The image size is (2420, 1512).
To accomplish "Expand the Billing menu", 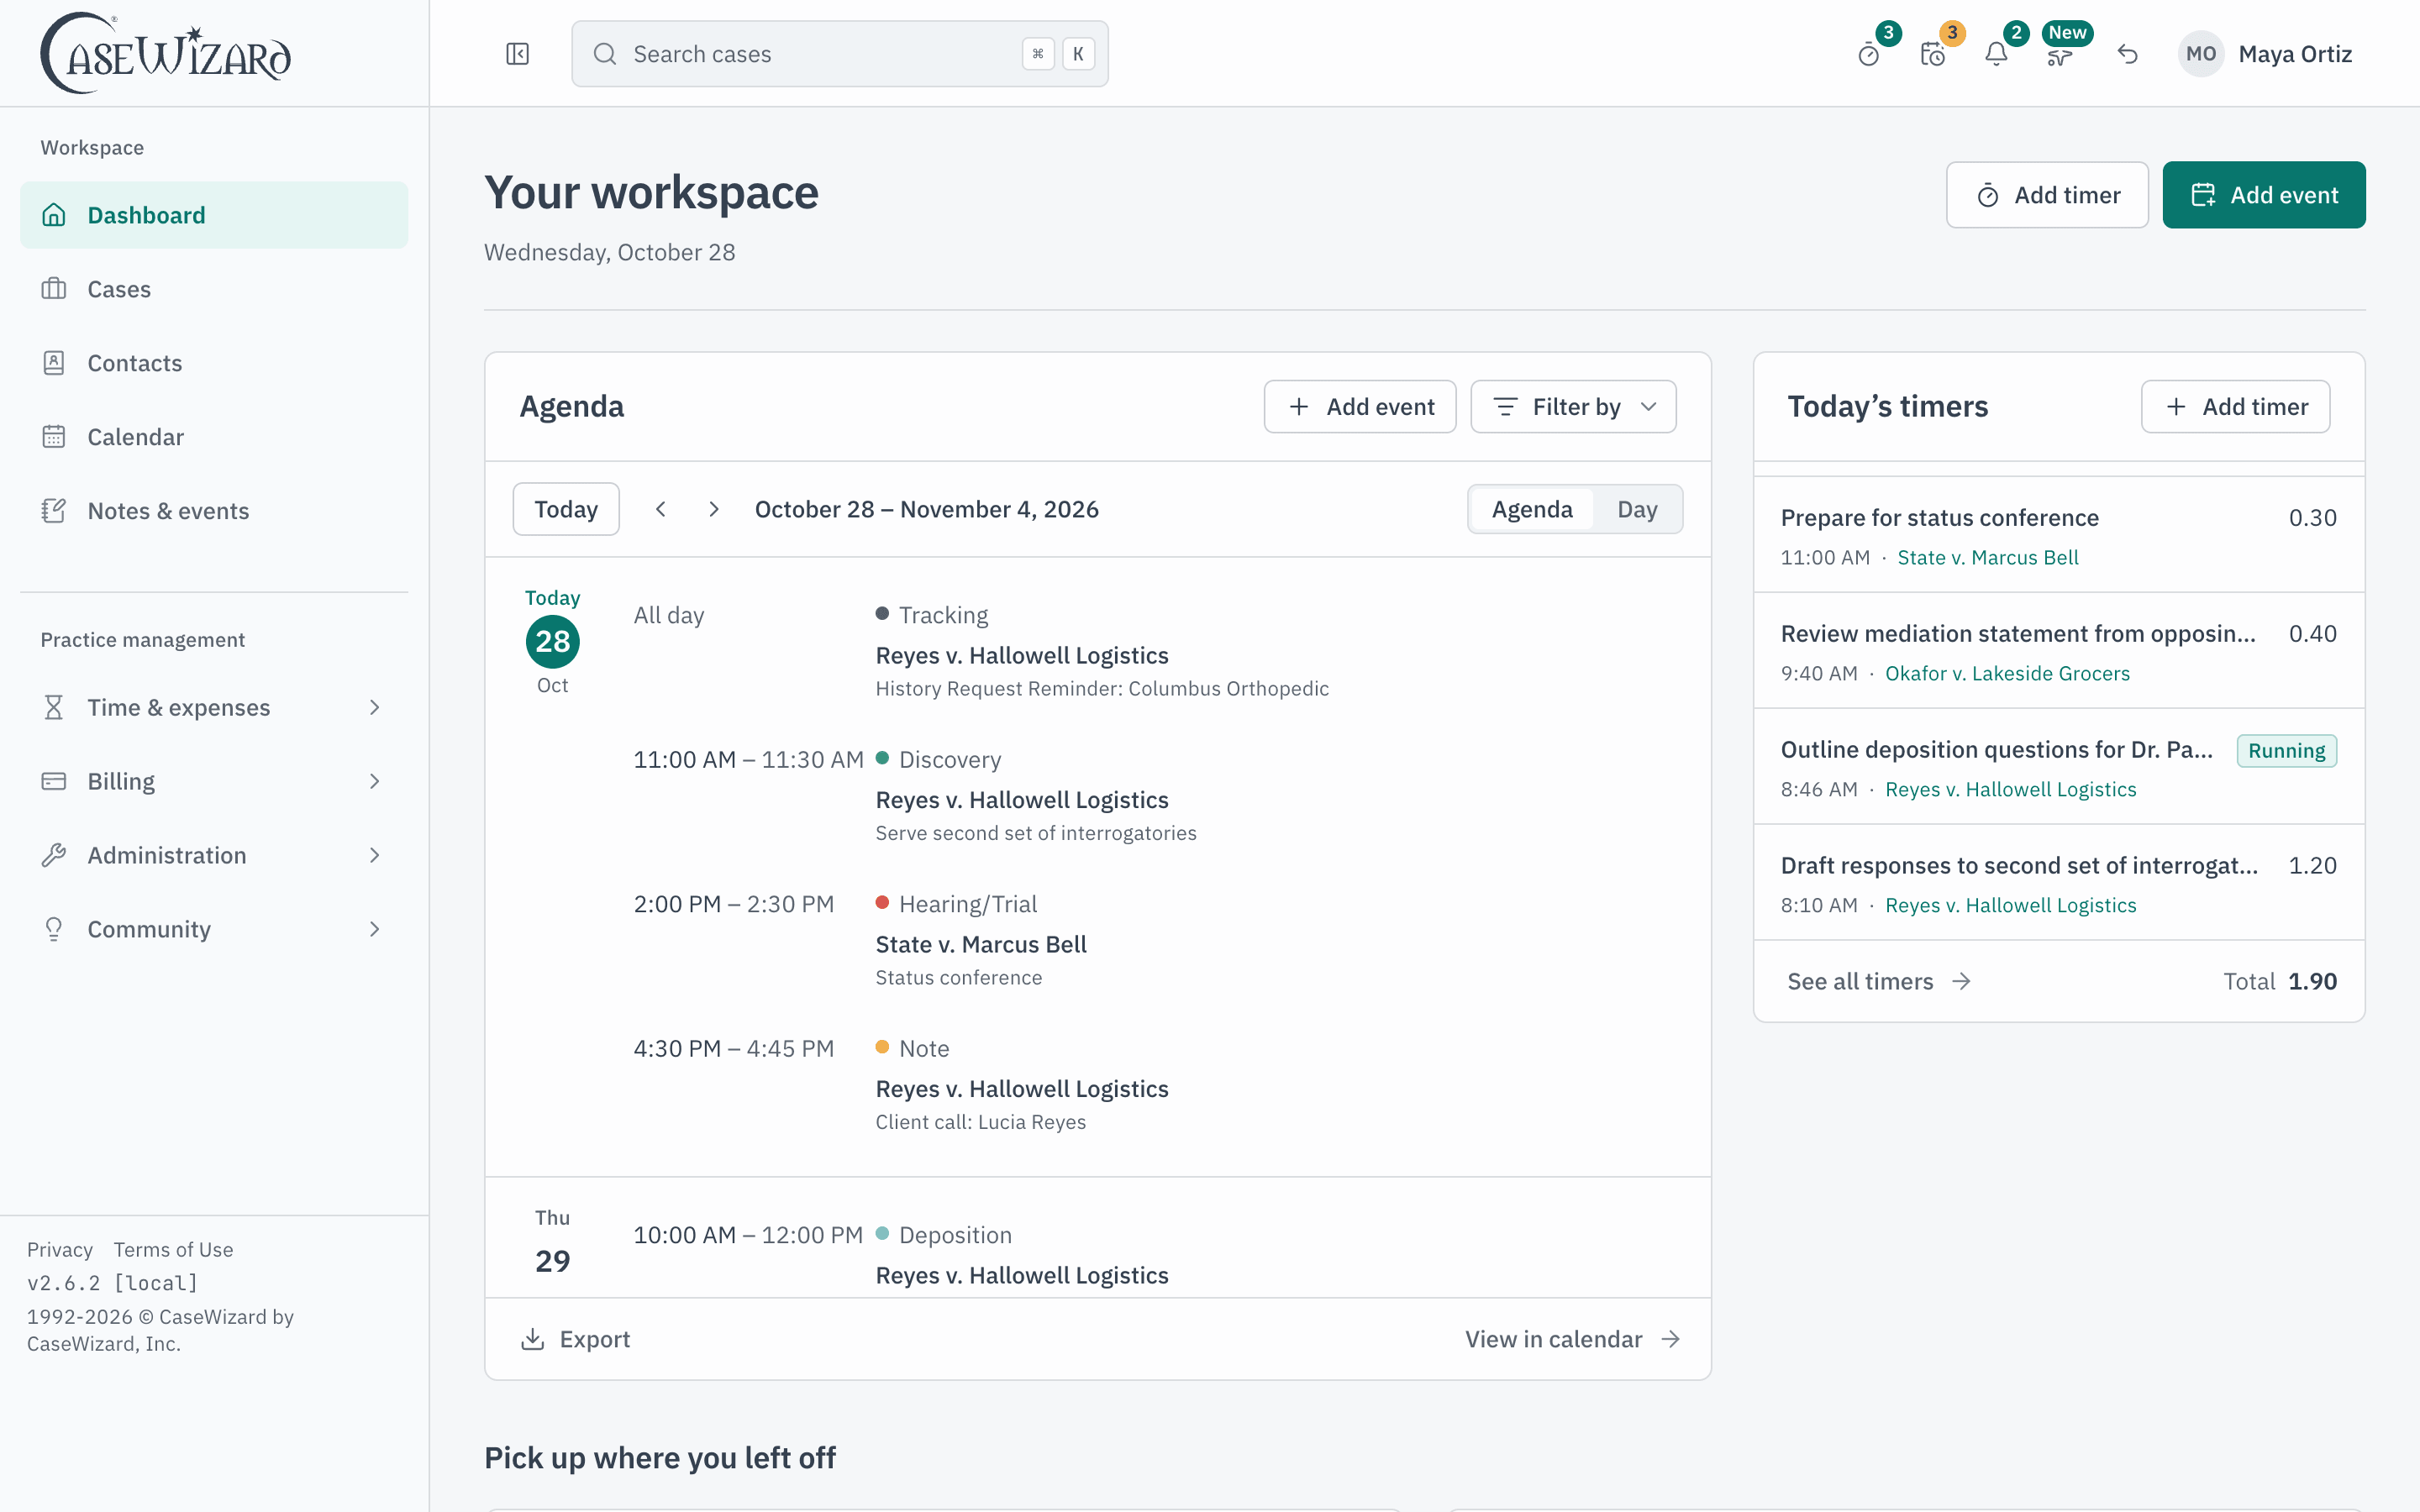I will (x=214, y=781).
